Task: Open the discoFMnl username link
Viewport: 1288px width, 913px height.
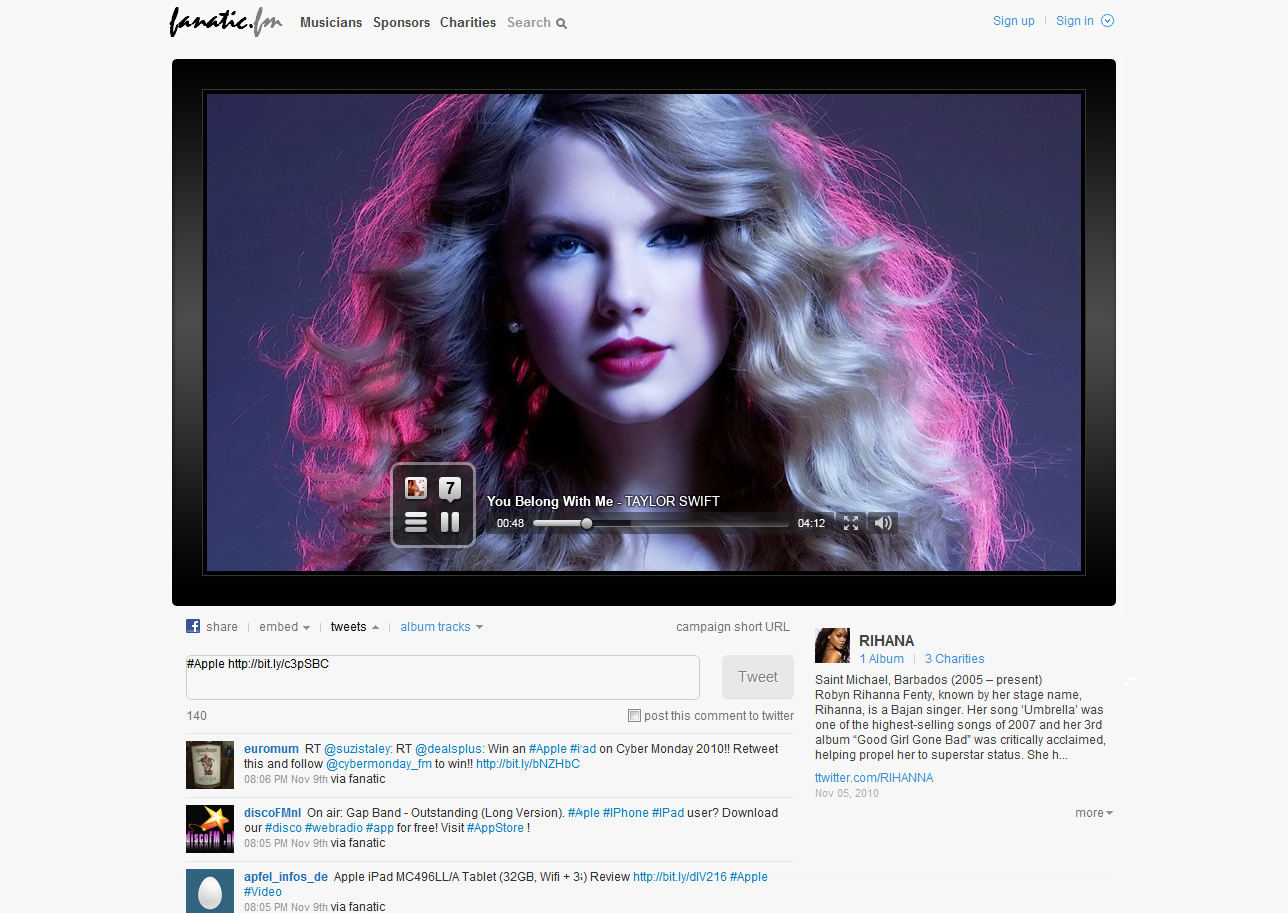Action: tap(272, 813)
